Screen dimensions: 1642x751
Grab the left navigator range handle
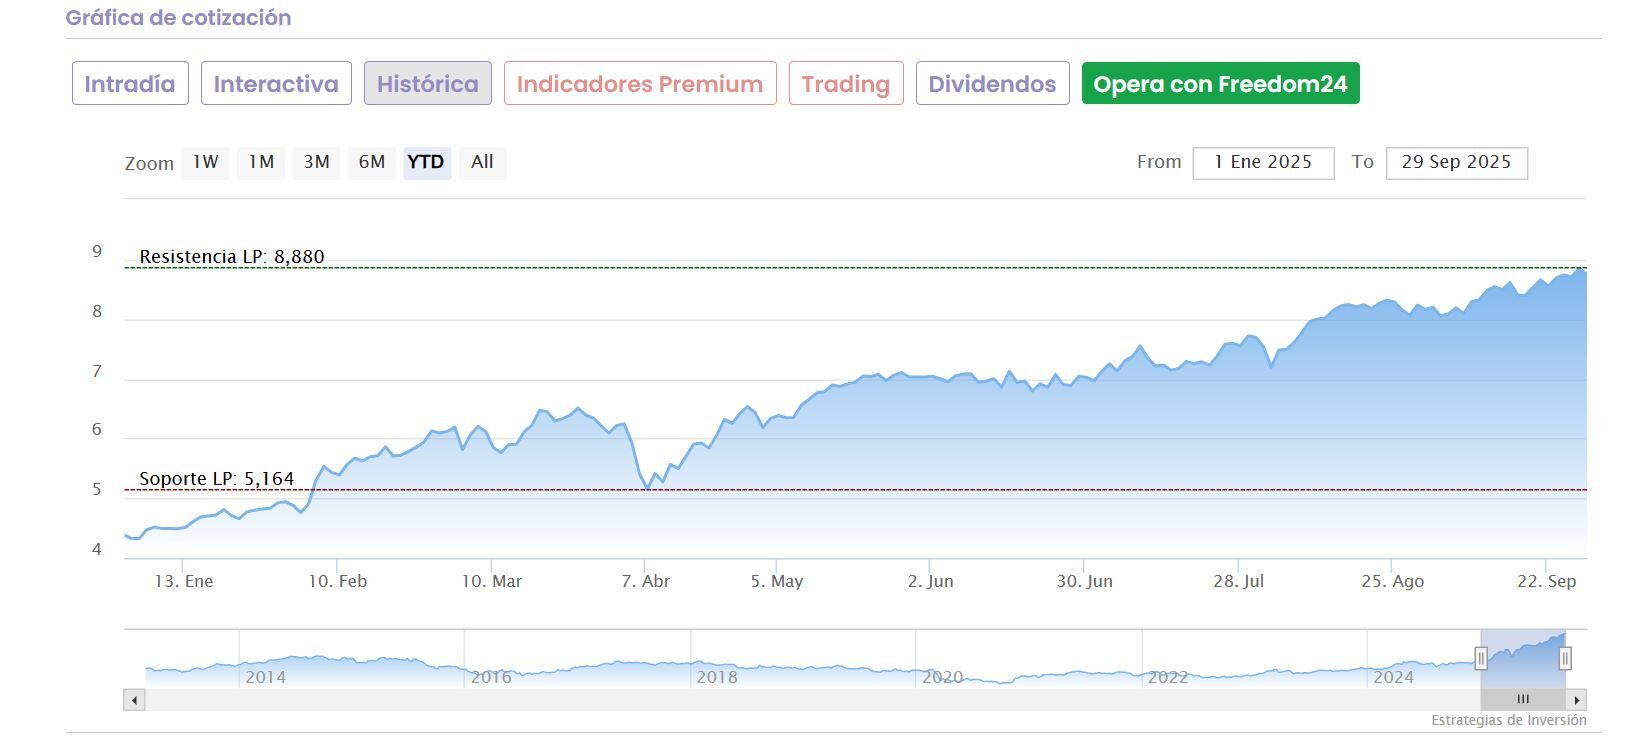1481,657
